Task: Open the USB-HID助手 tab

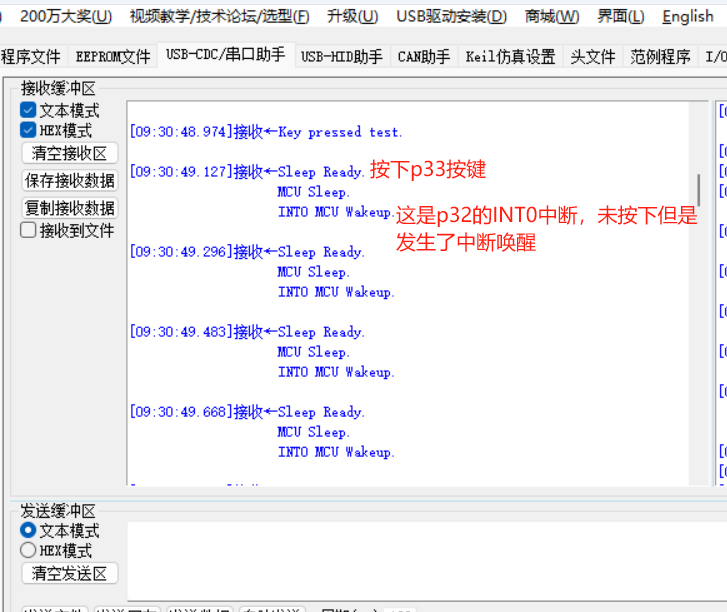Action: coord(342,57)
